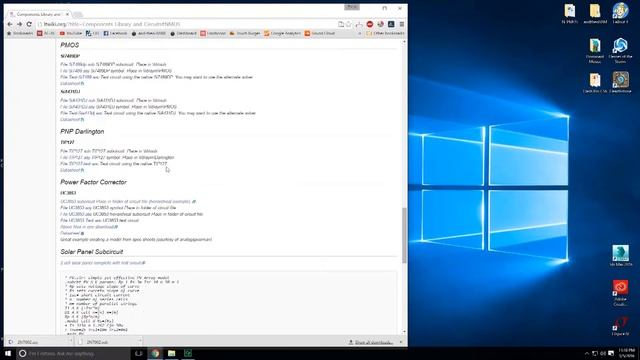This screenshot has height=360, width=640.
Task: Open Heroes of the Storm desktop shortcut
Action: (620, 50)
